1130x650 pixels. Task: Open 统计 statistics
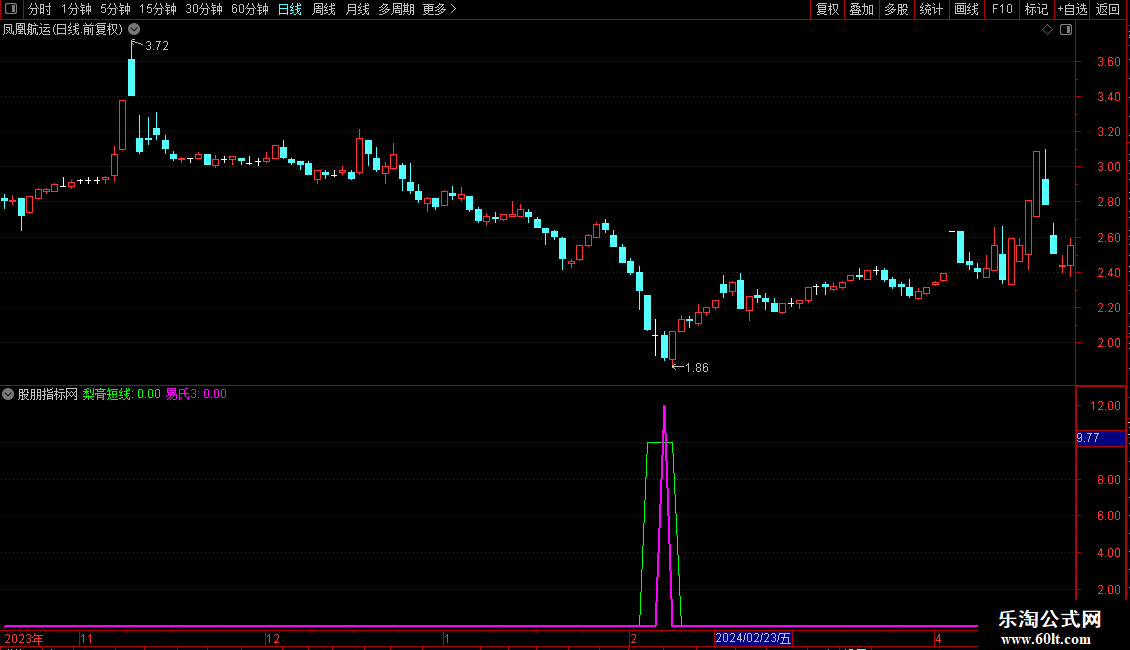(931, 9)
